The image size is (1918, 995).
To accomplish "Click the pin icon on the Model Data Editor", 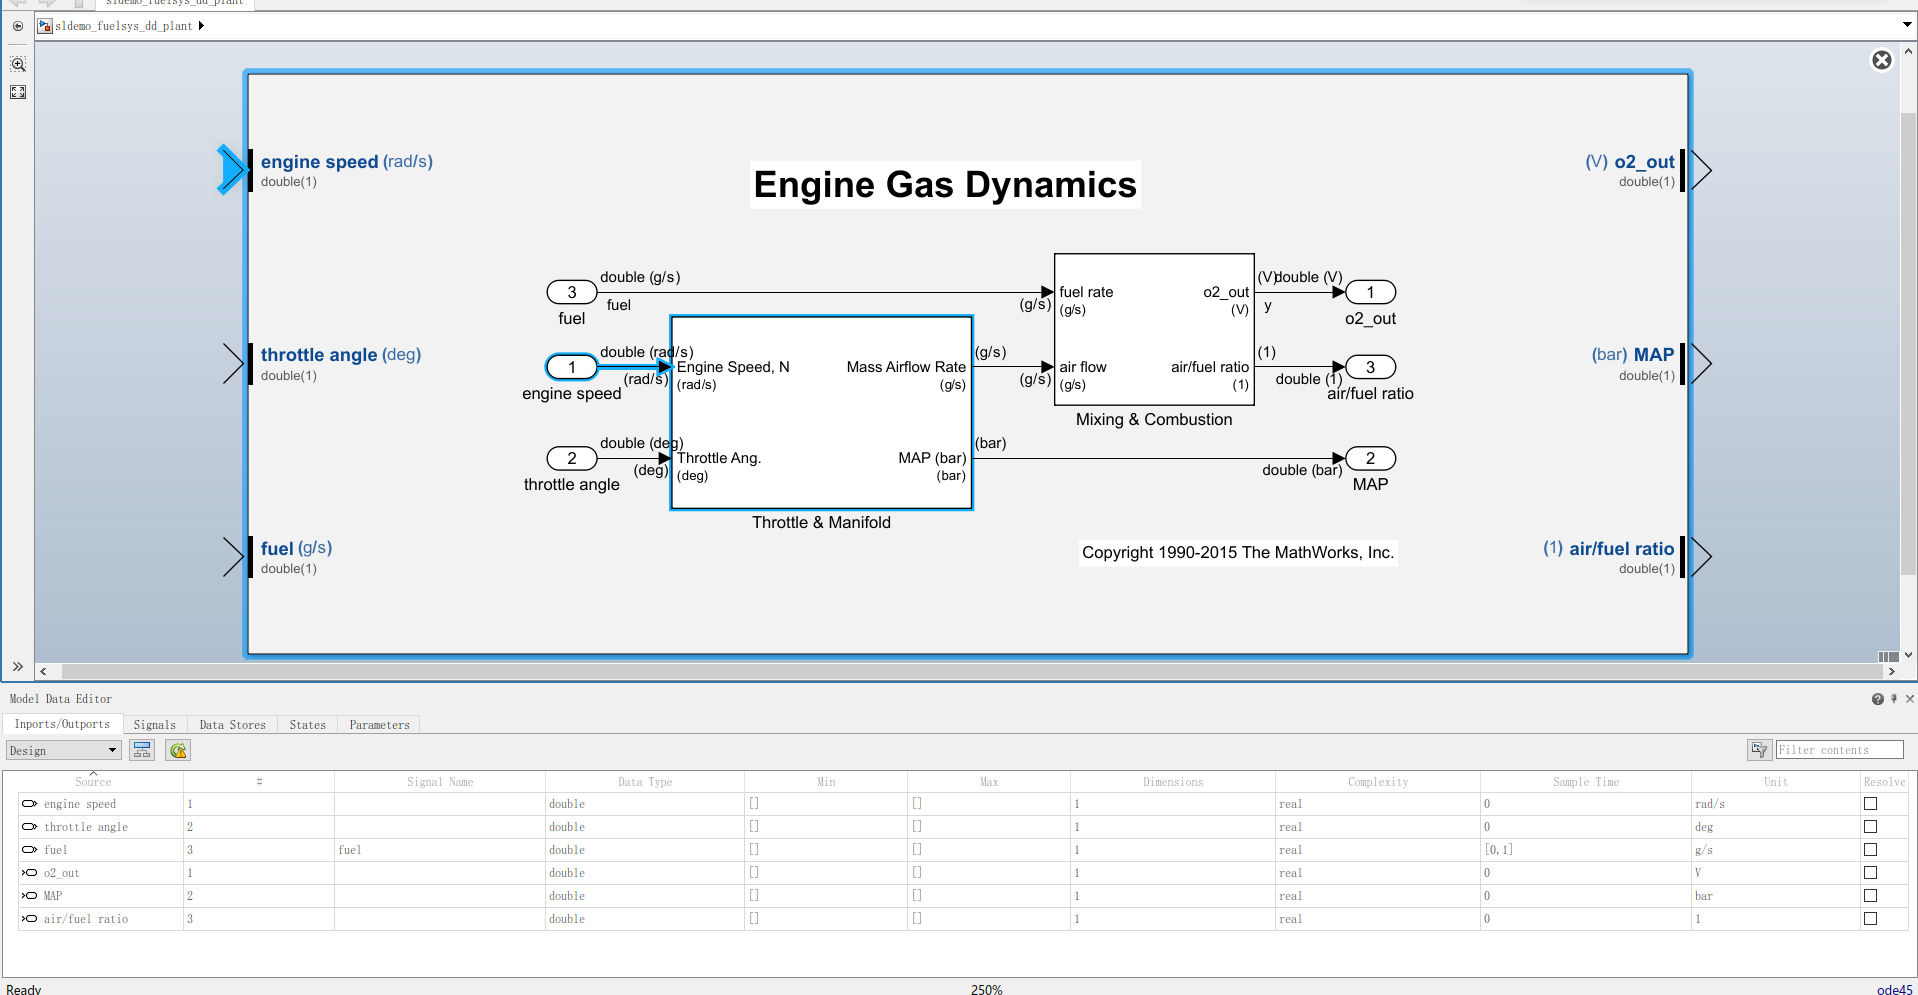I will pyautogui.click(x=1893, y=698).
